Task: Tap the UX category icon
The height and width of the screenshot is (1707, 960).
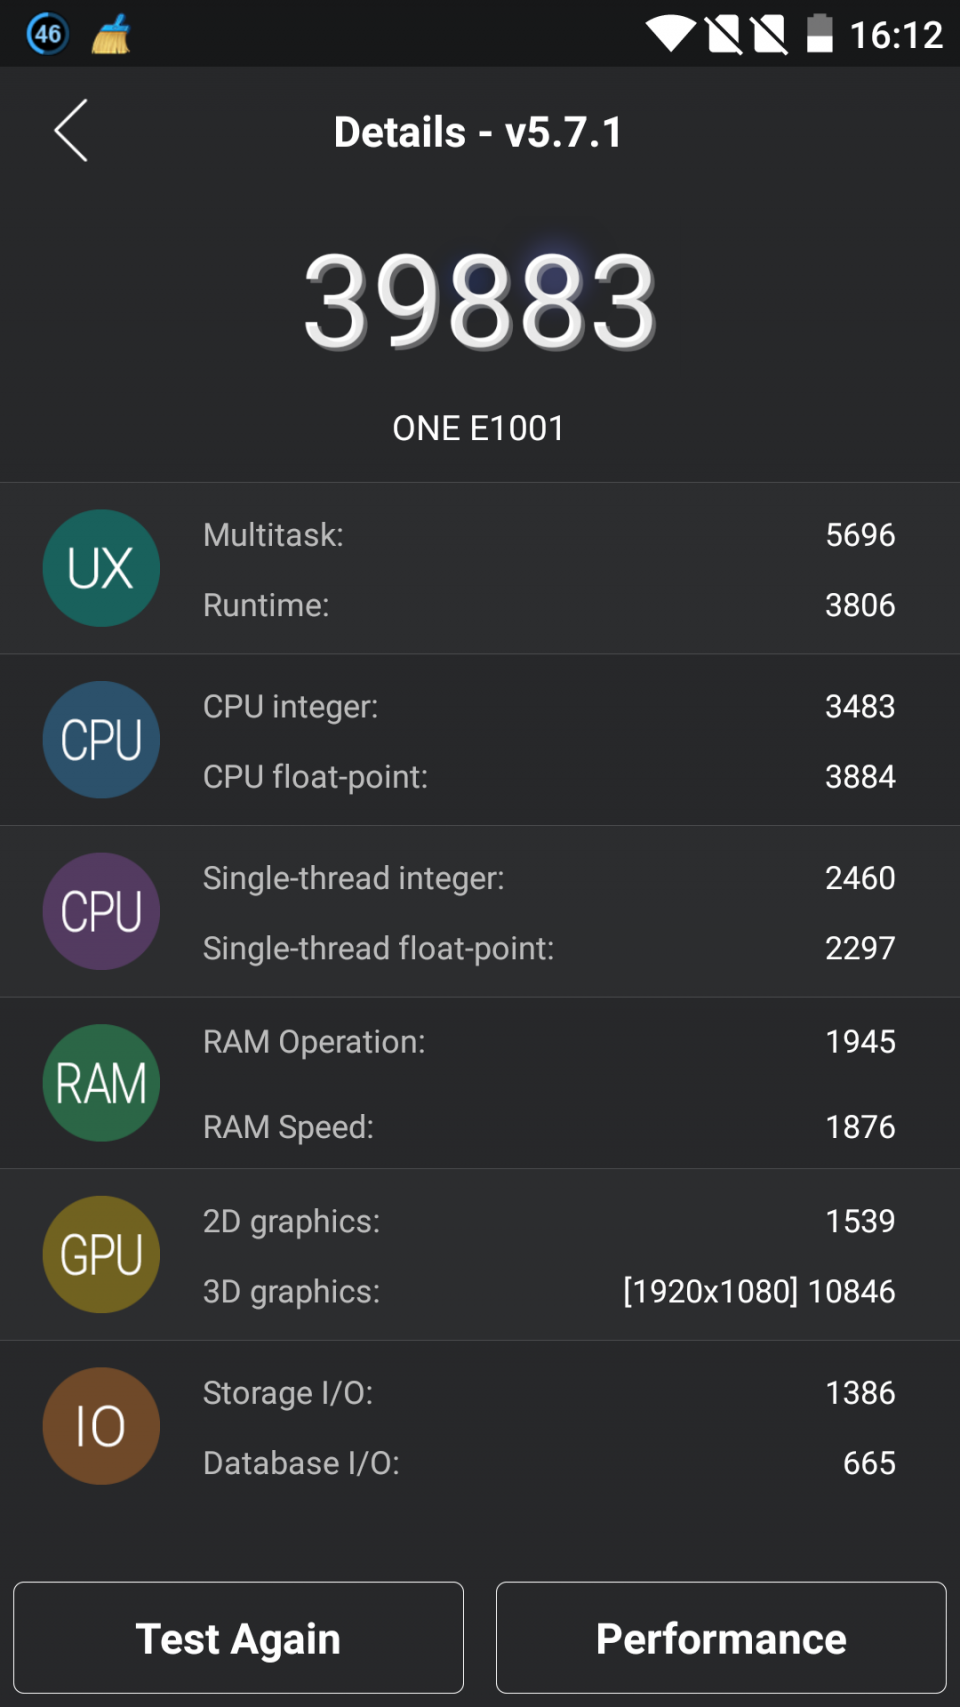Action: [100, 567]
